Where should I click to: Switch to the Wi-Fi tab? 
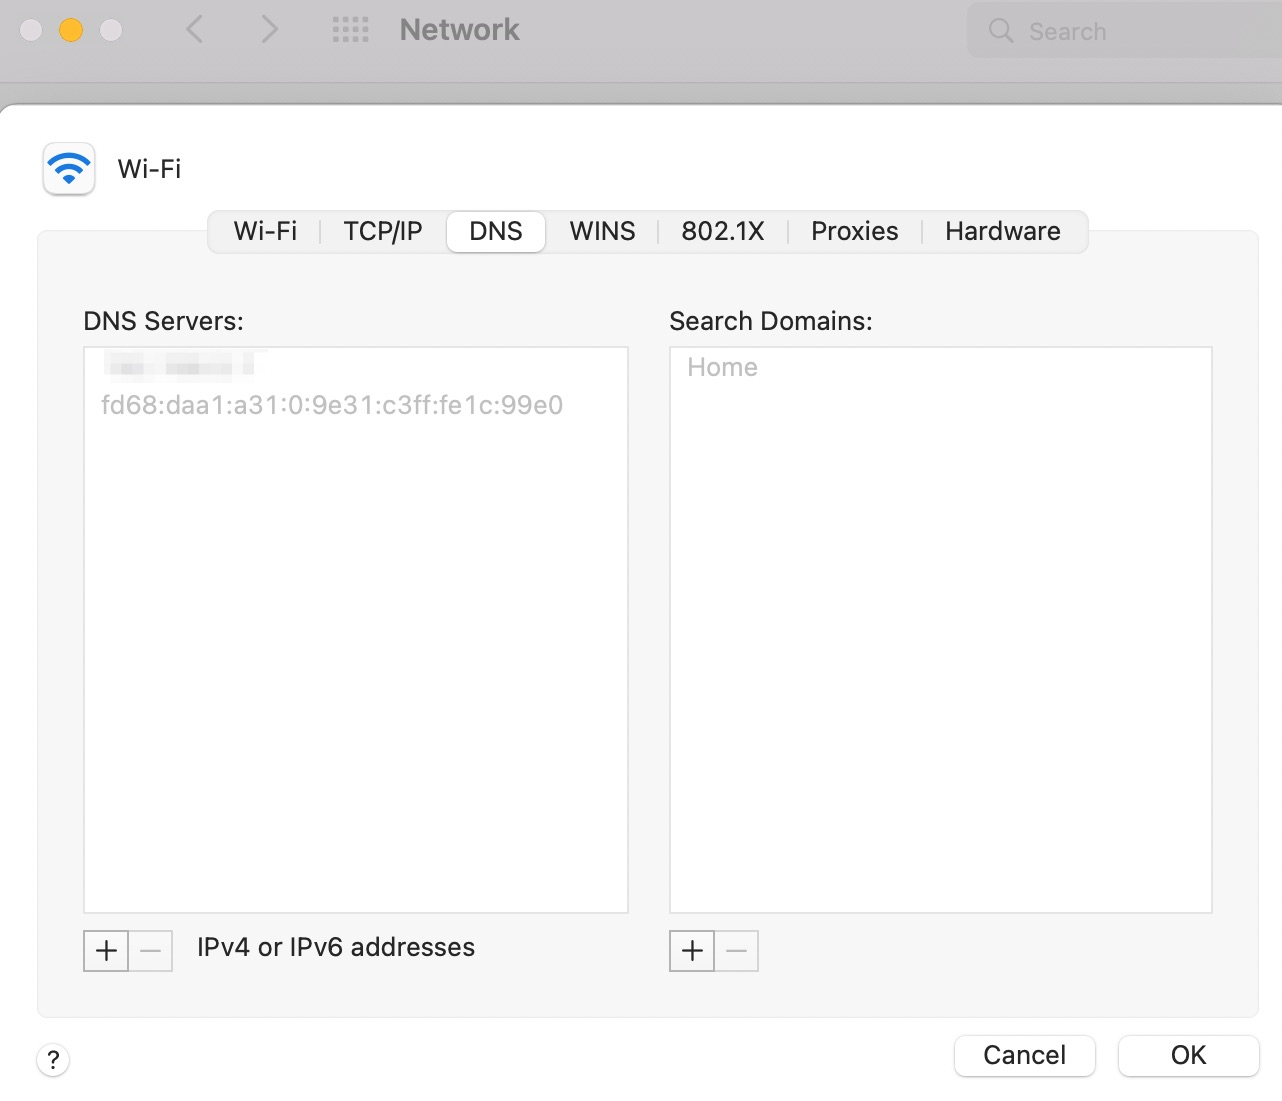click(x=265, y=232)
